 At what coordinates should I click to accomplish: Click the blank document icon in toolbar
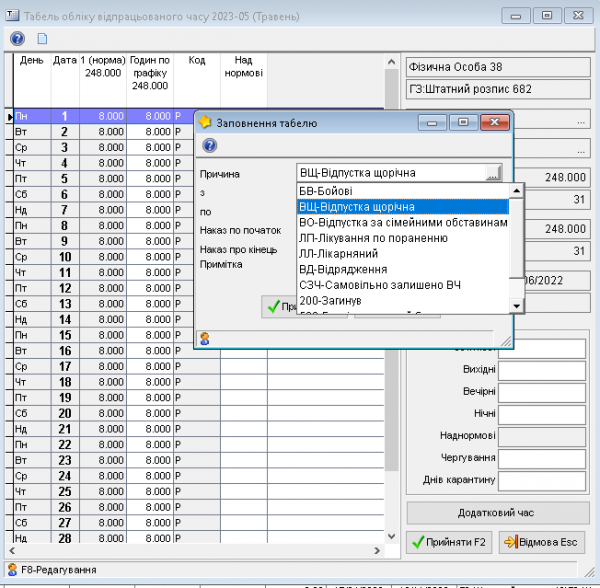[x=42, y=39]
